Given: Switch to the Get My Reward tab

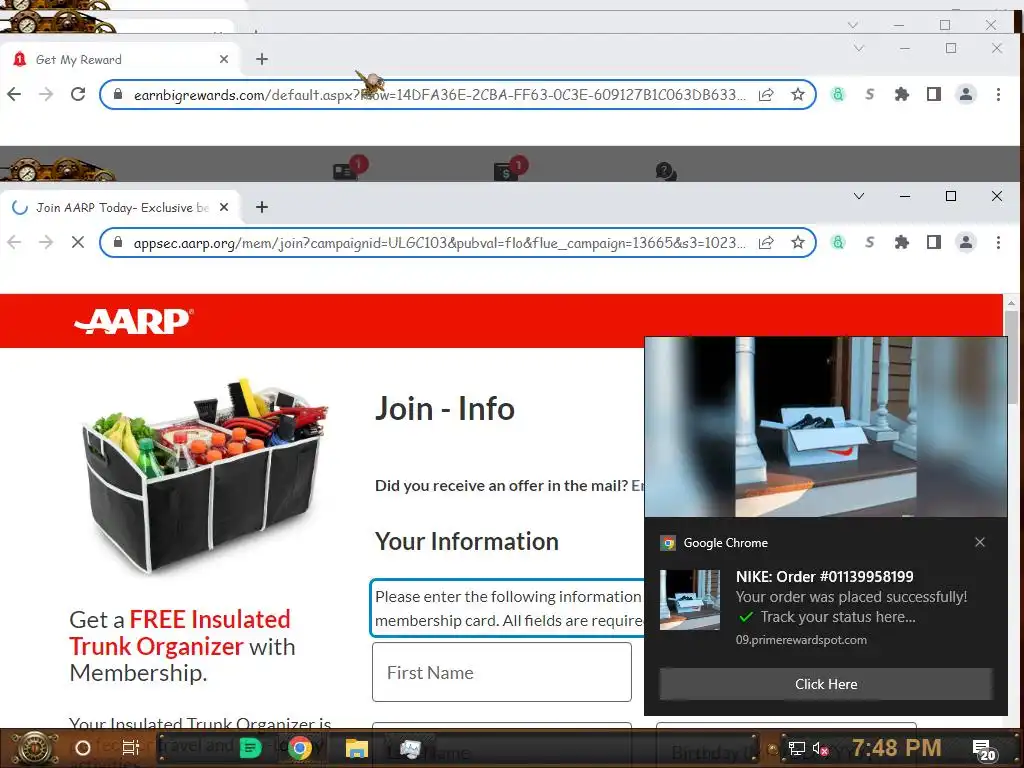Looking at the screenshot, I should (x=121, y=59).
